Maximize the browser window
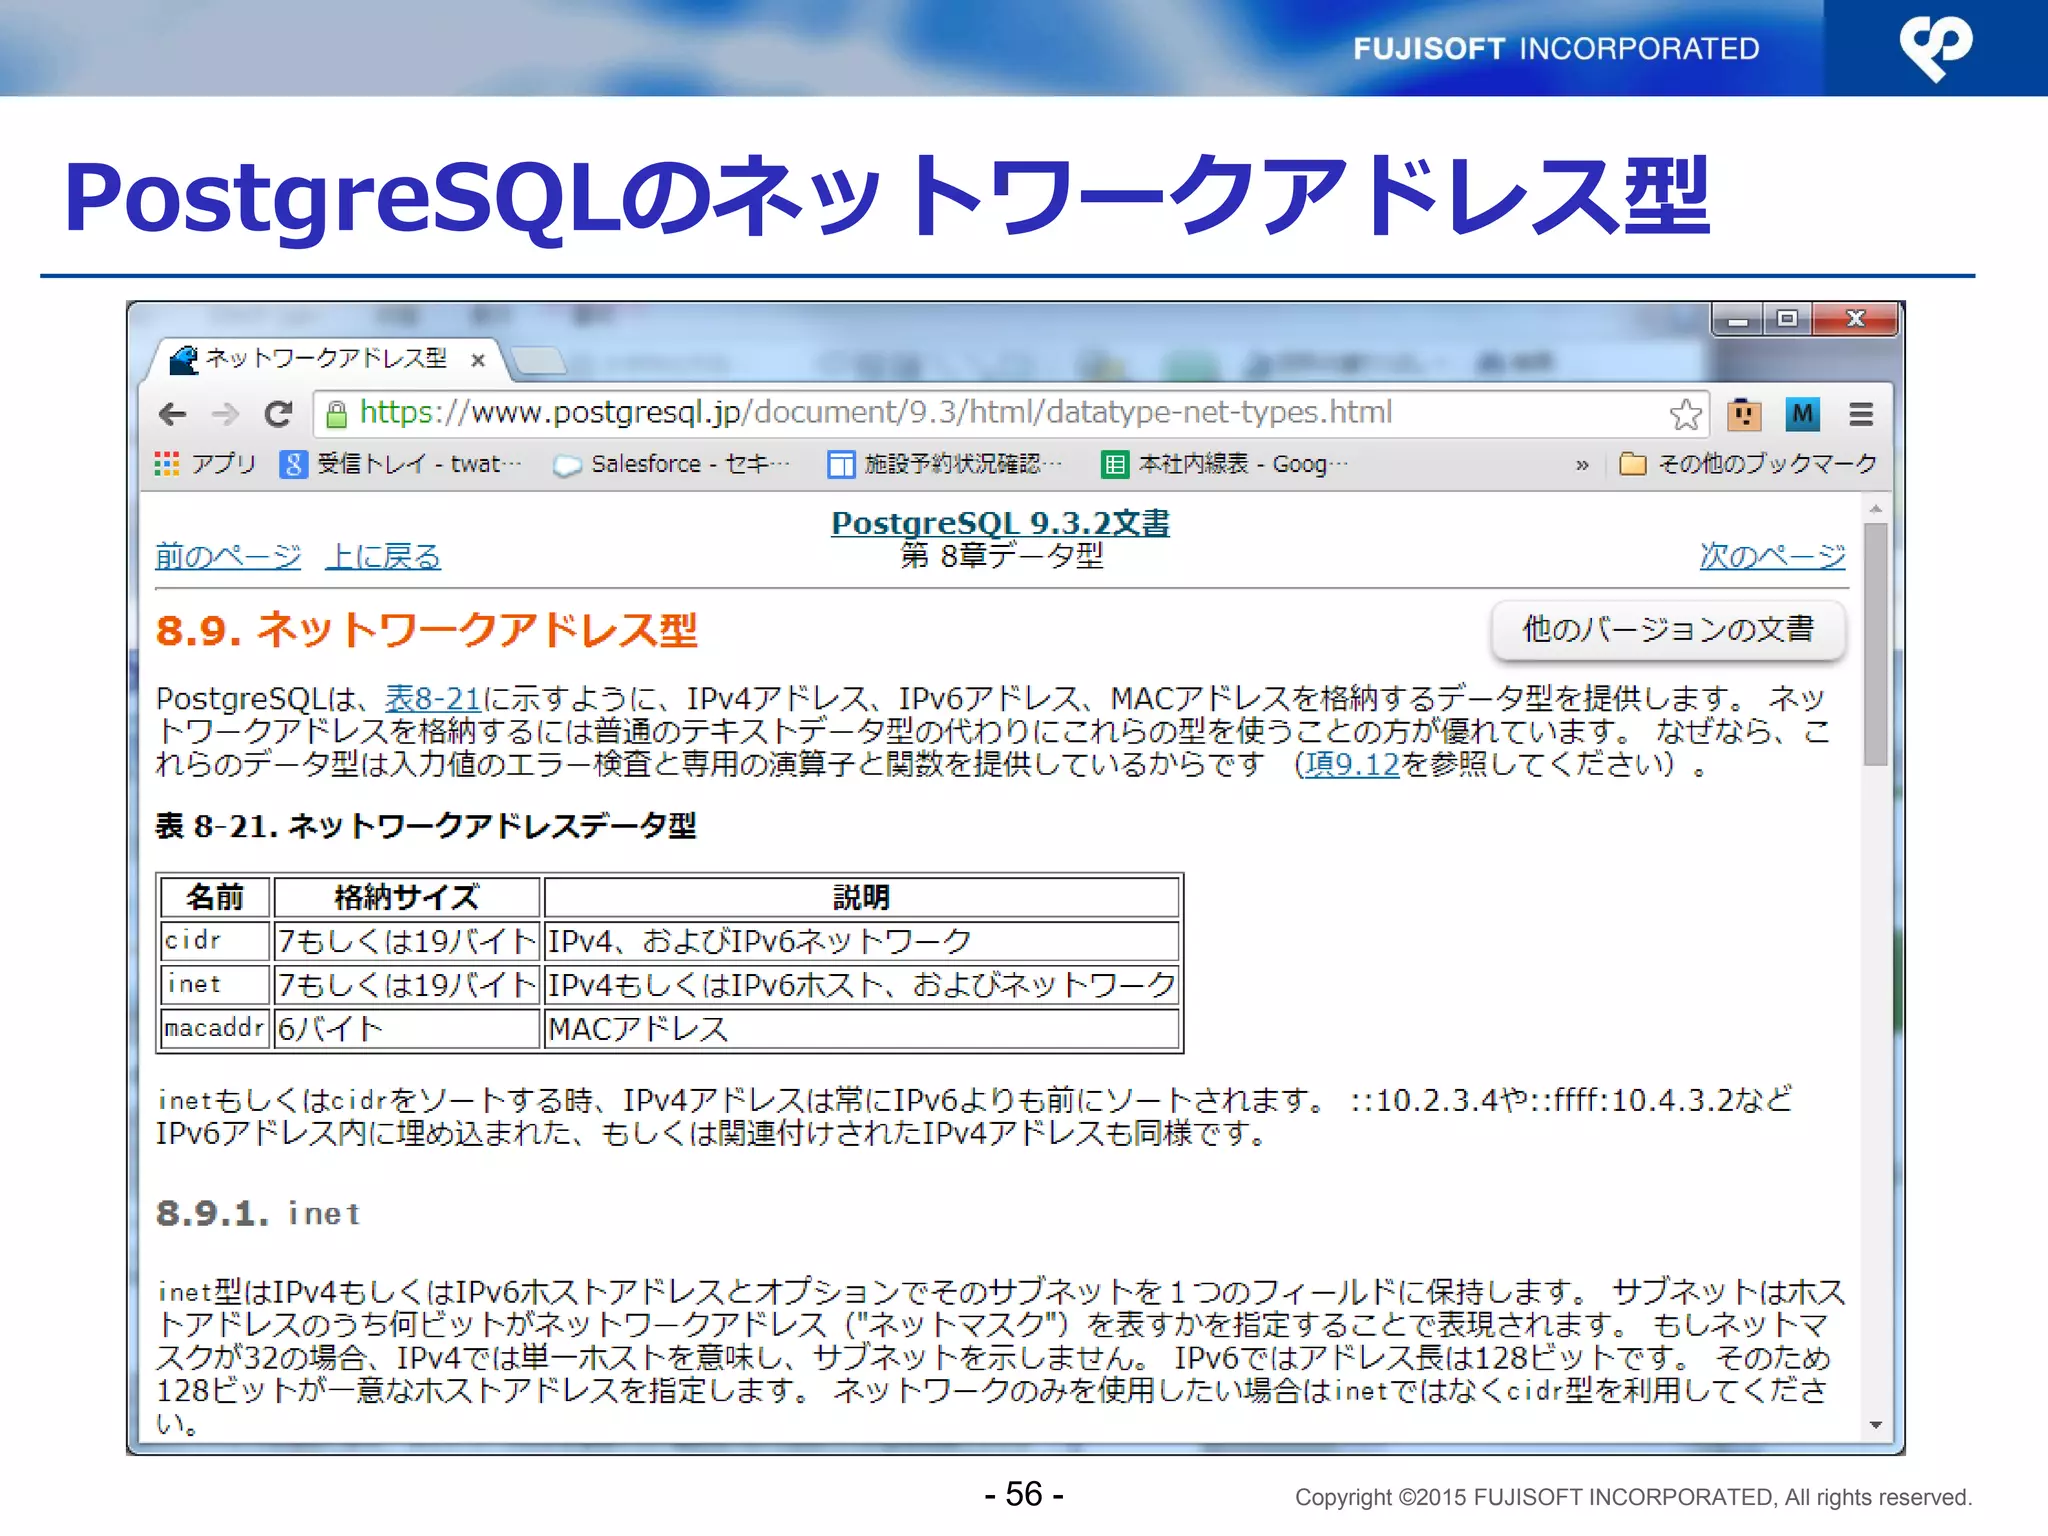This screenshot has width=2048, height=1536. click(x=1788, y=320)
